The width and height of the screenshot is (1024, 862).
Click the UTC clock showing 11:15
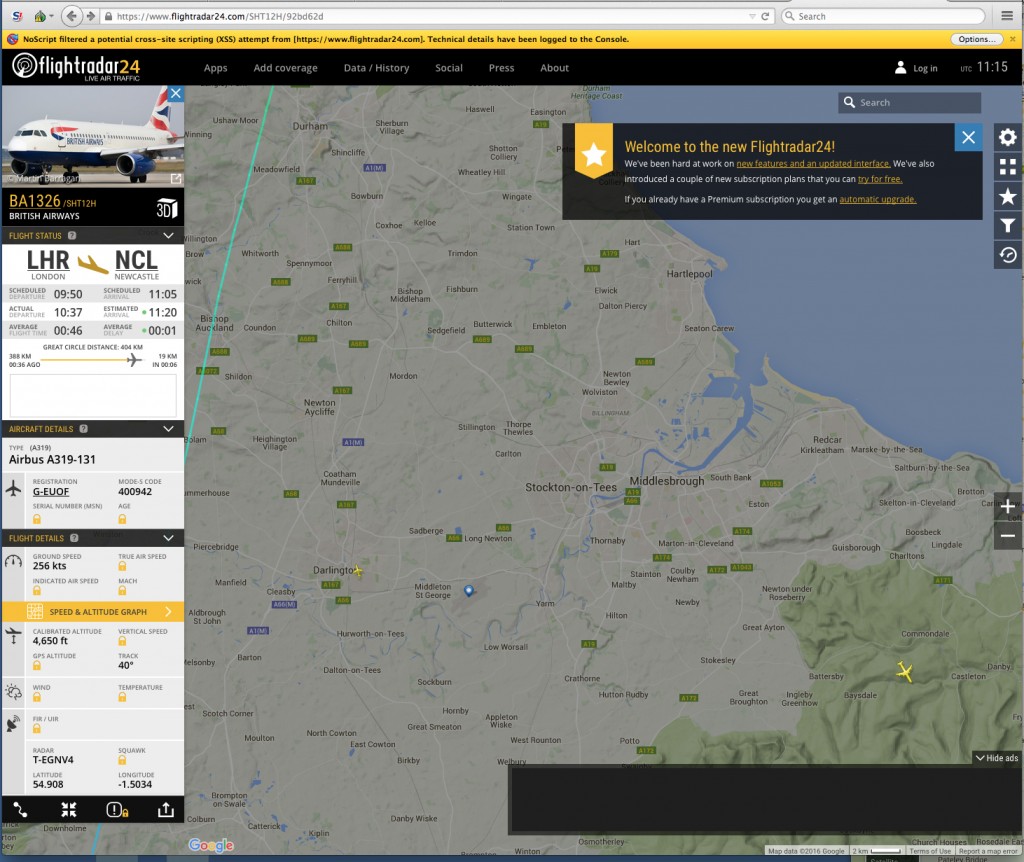pyautogui.click(x=984, y=67)
